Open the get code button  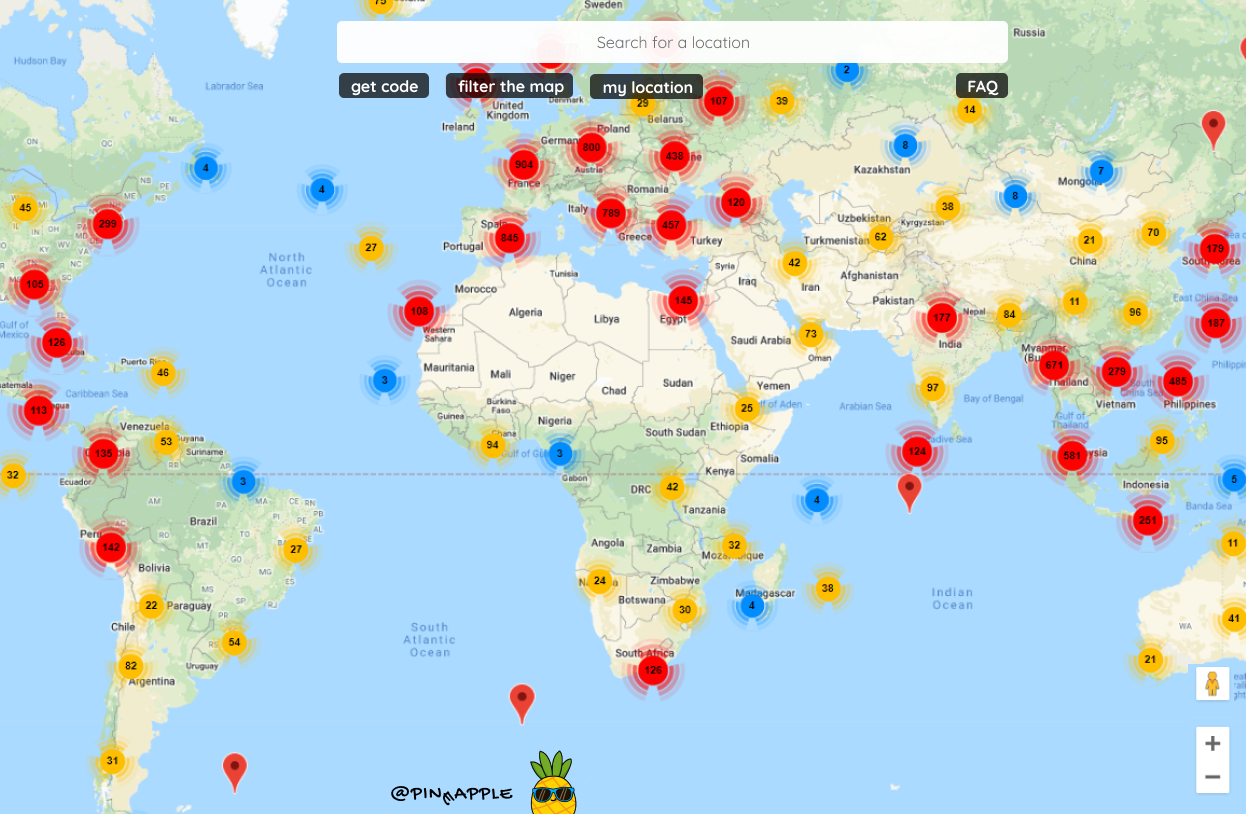click(x=384, y=86)
